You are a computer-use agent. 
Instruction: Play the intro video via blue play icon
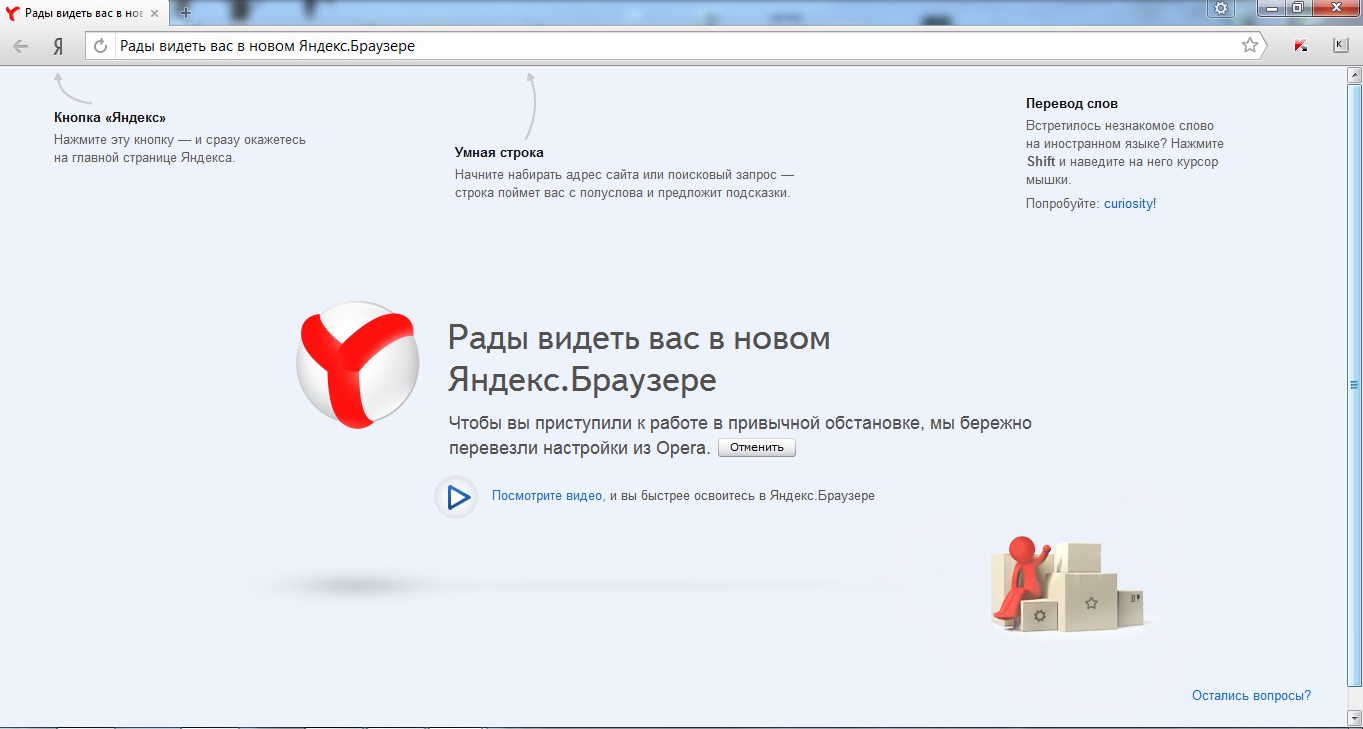pyautogui.click(x=457, y=496)
